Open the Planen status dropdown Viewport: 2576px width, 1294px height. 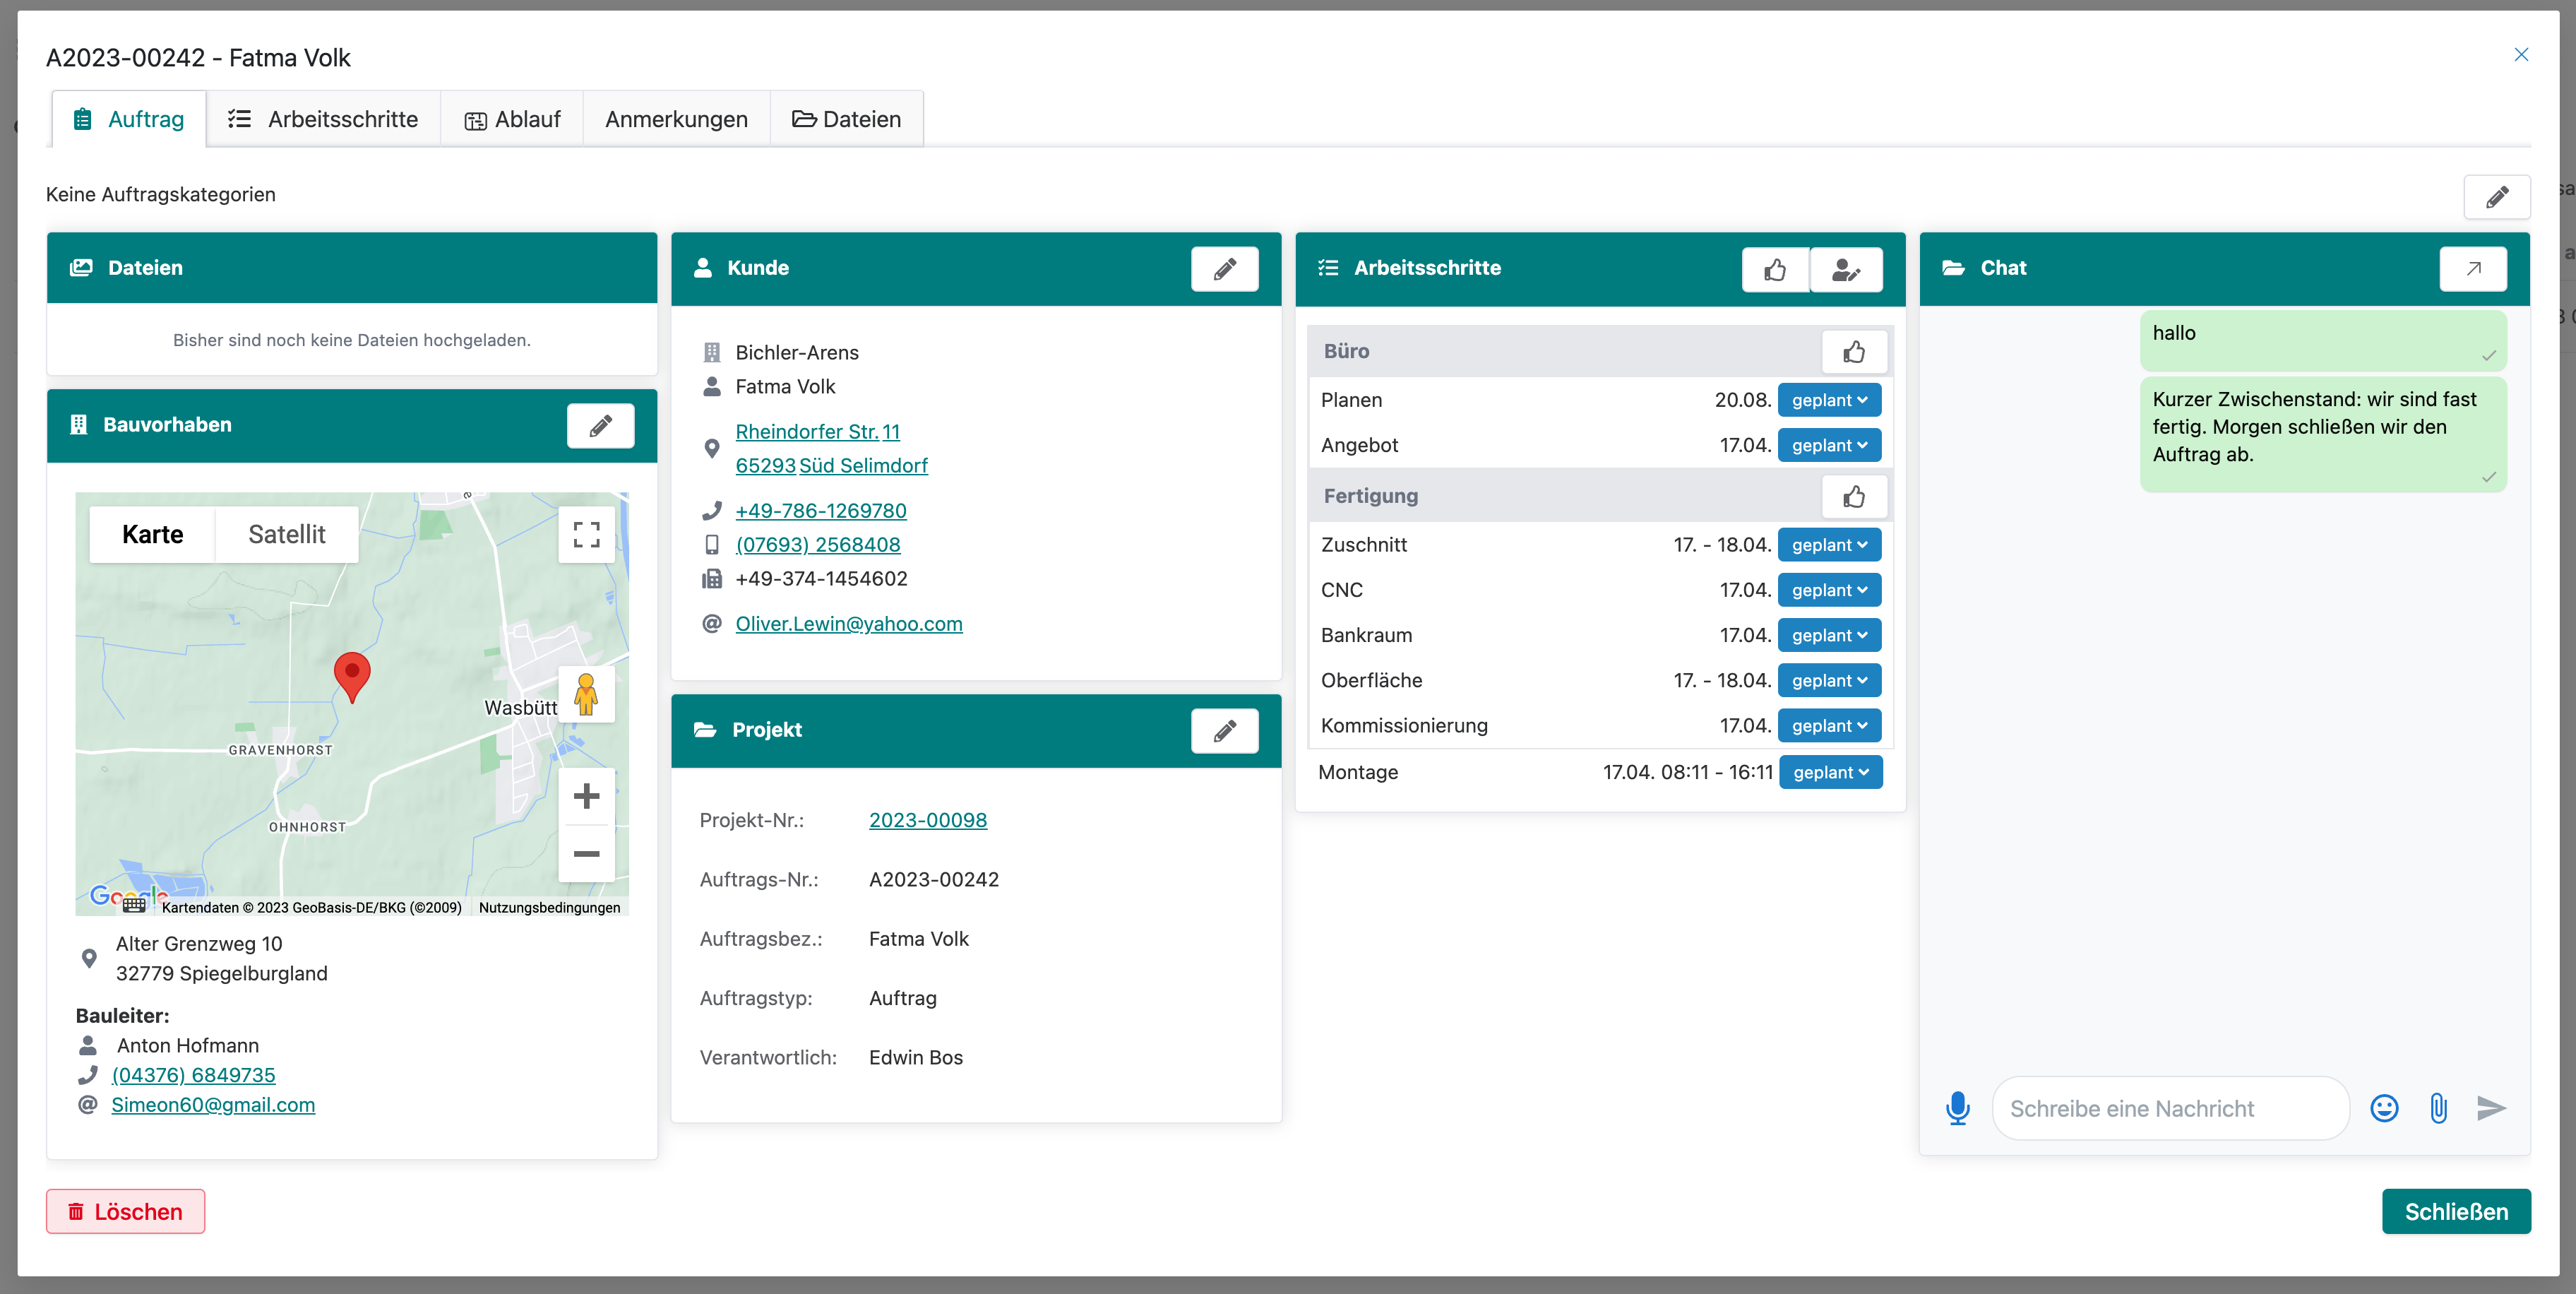coord(1829,400)
